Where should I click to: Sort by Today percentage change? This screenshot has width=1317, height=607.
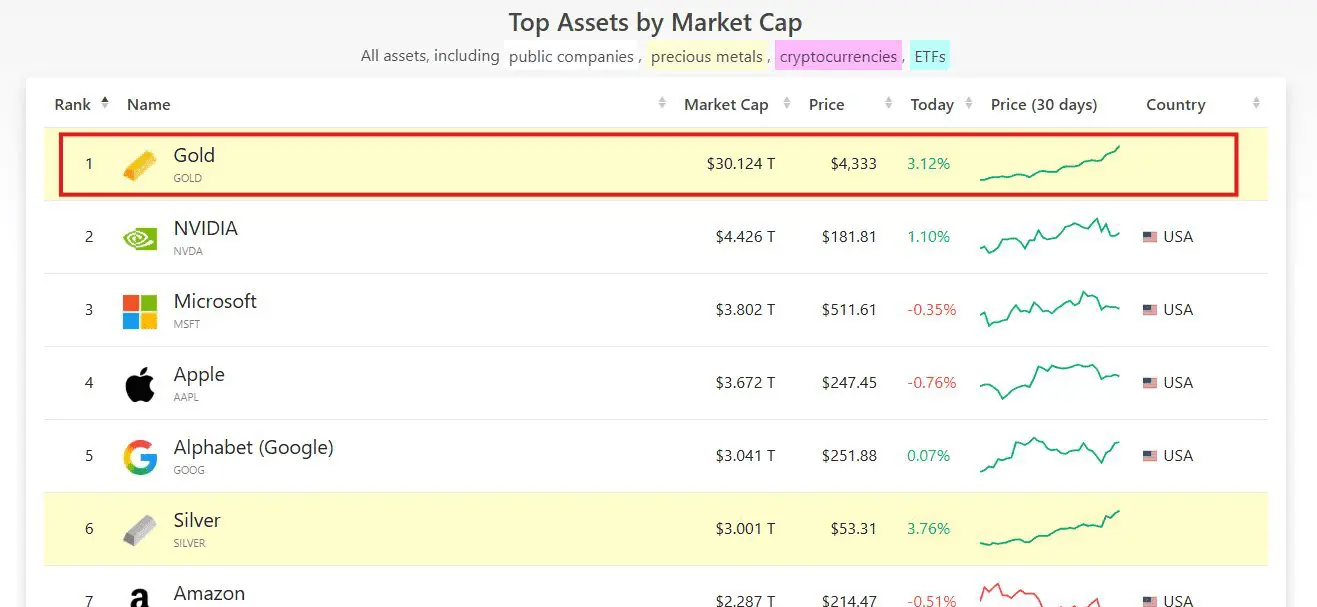point(932,105)
